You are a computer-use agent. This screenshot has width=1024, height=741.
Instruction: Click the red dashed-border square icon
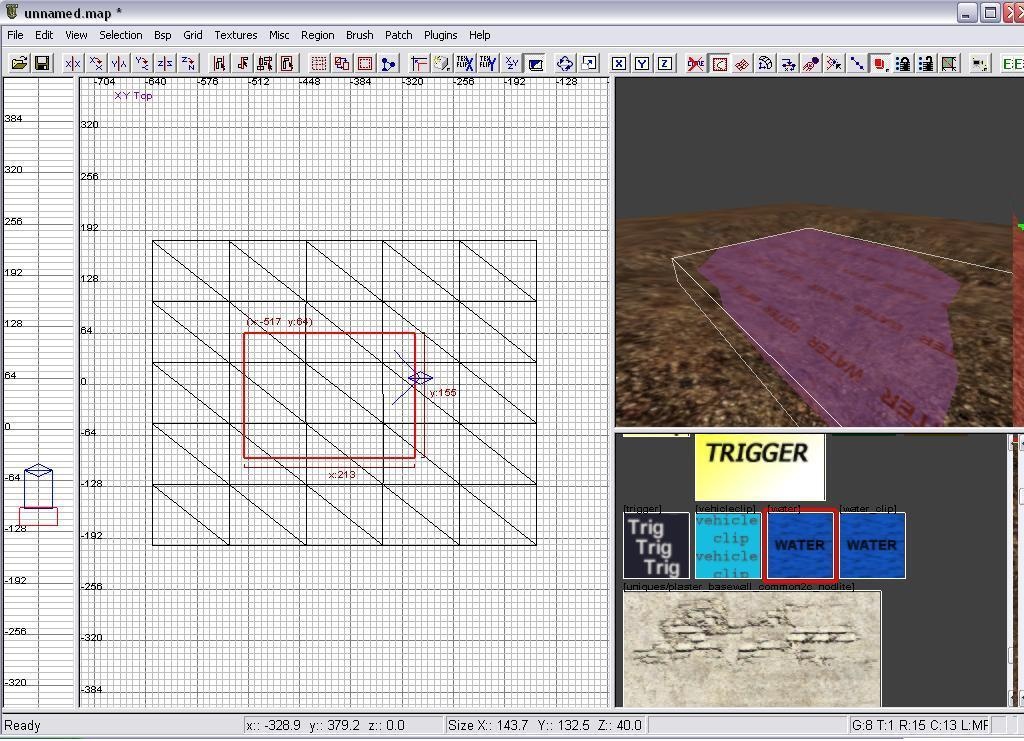(x=365, y=63)
